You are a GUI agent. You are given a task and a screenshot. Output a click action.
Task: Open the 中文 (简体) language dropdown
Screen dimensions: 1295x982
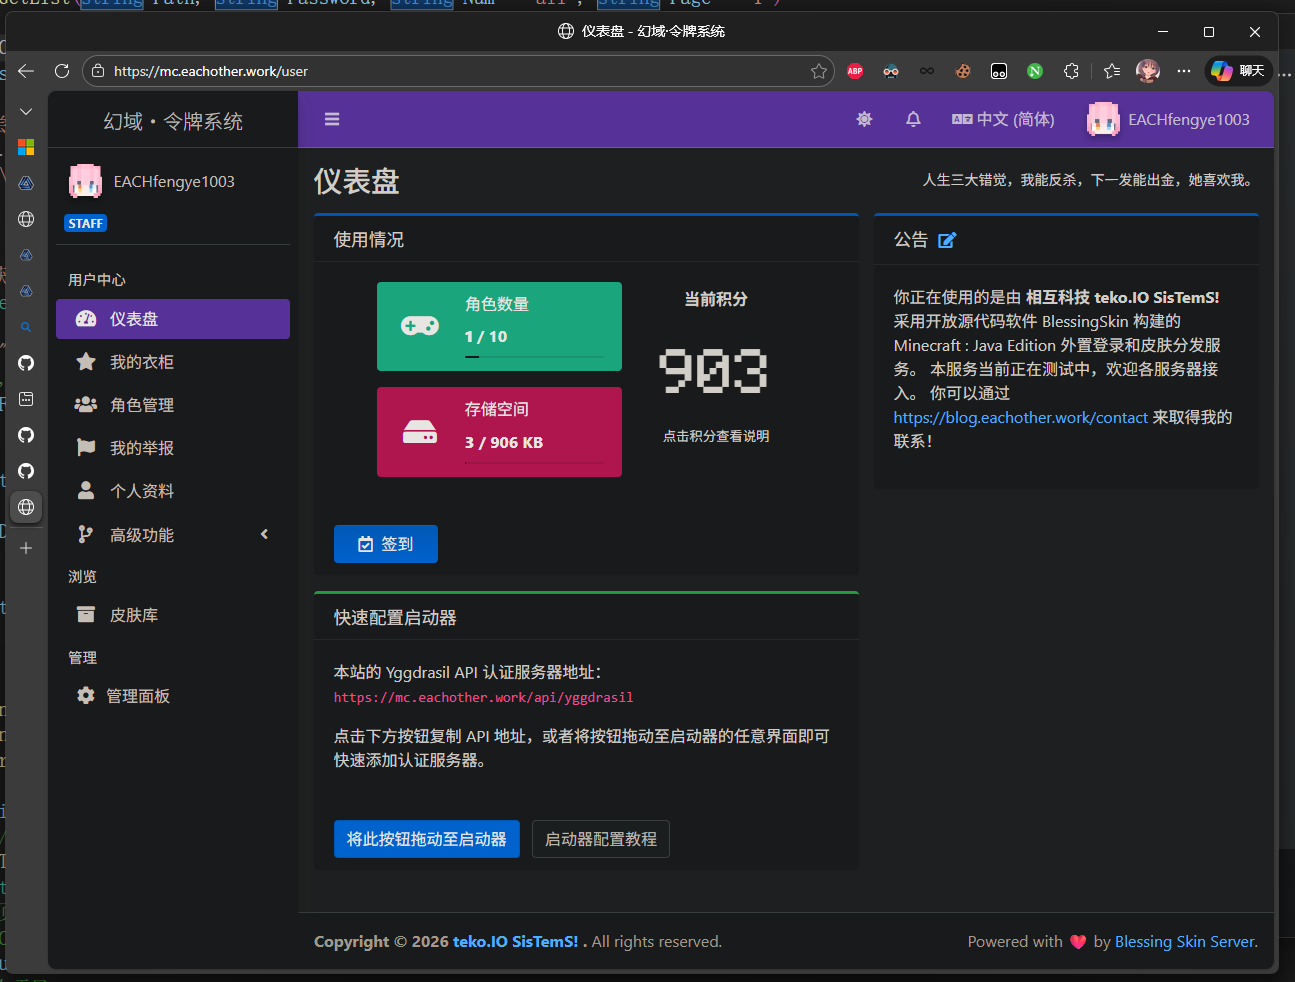pyautogui.click(x=1002, y=119)
